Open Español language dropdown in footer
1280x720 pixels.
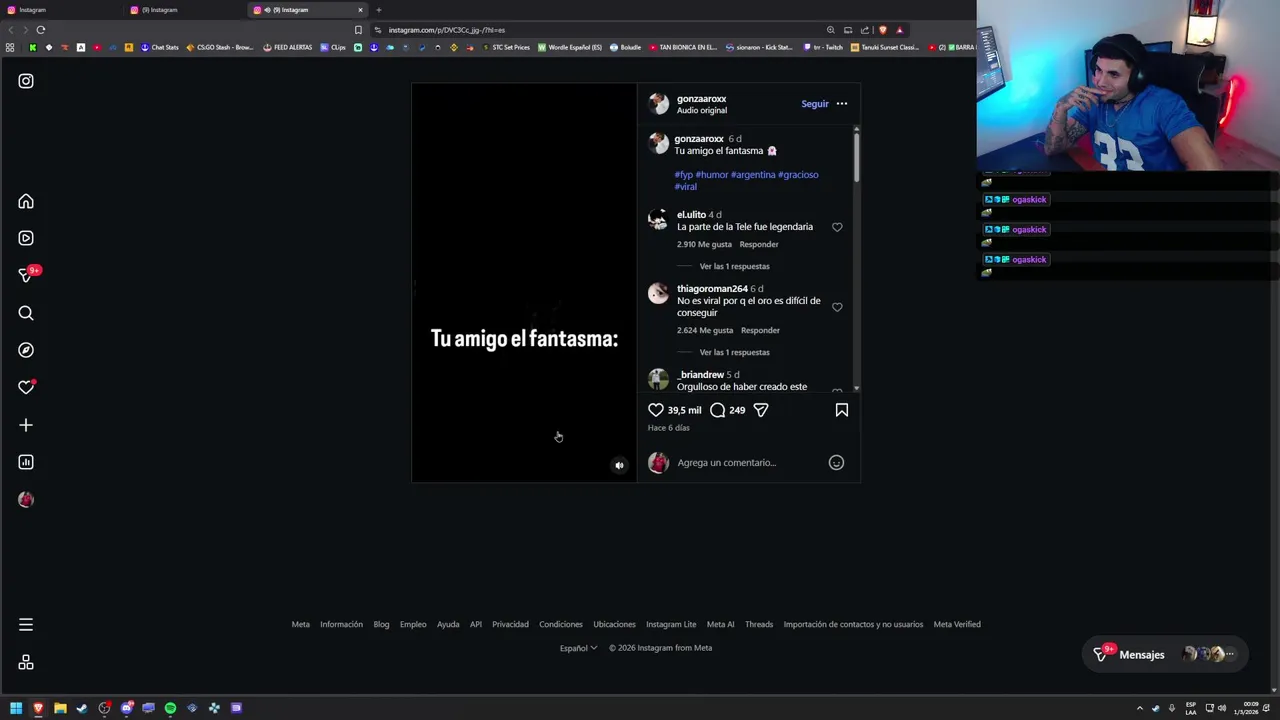578,648
